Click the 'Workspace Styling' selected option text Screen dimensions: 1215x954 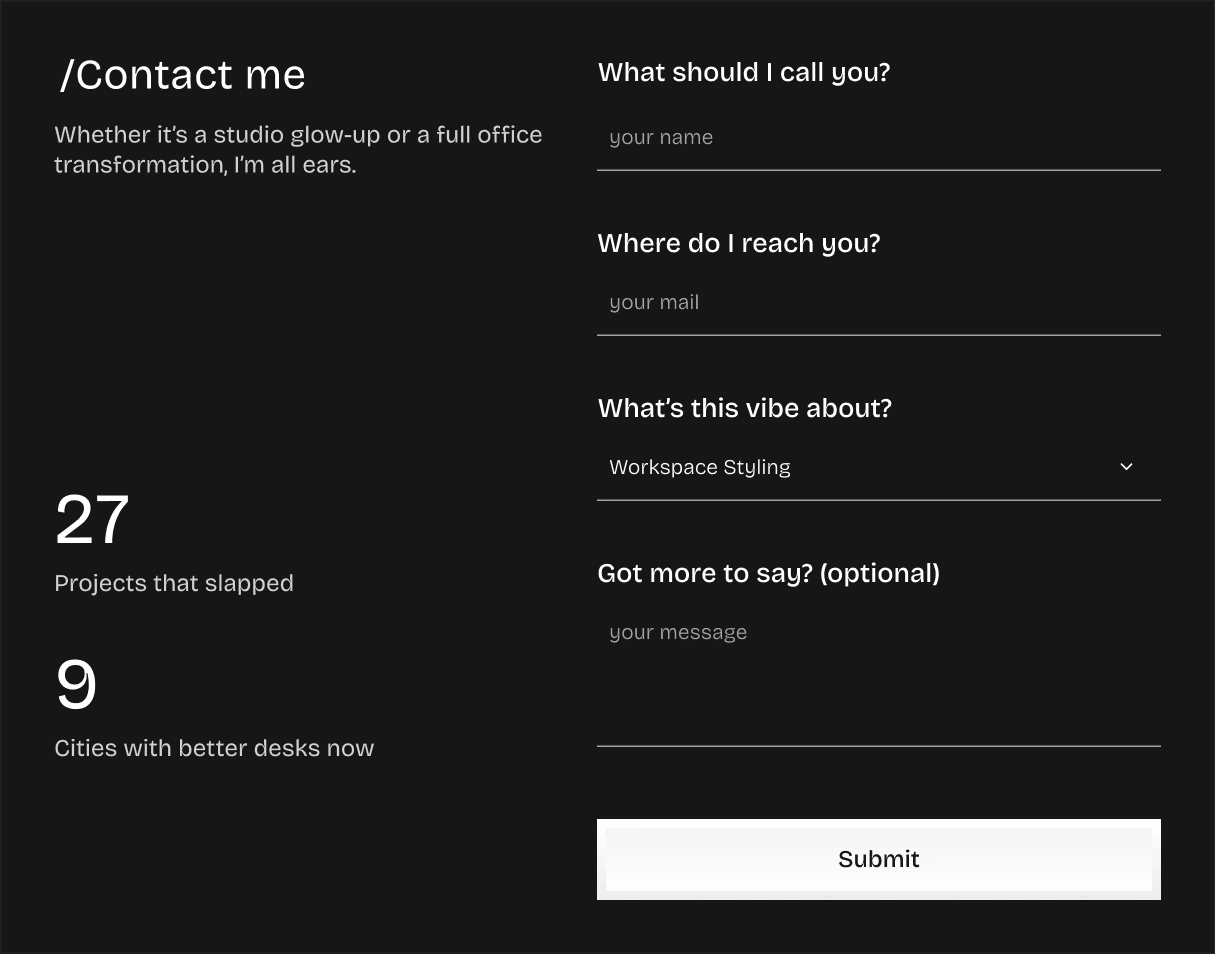click(x=700, y=467)
